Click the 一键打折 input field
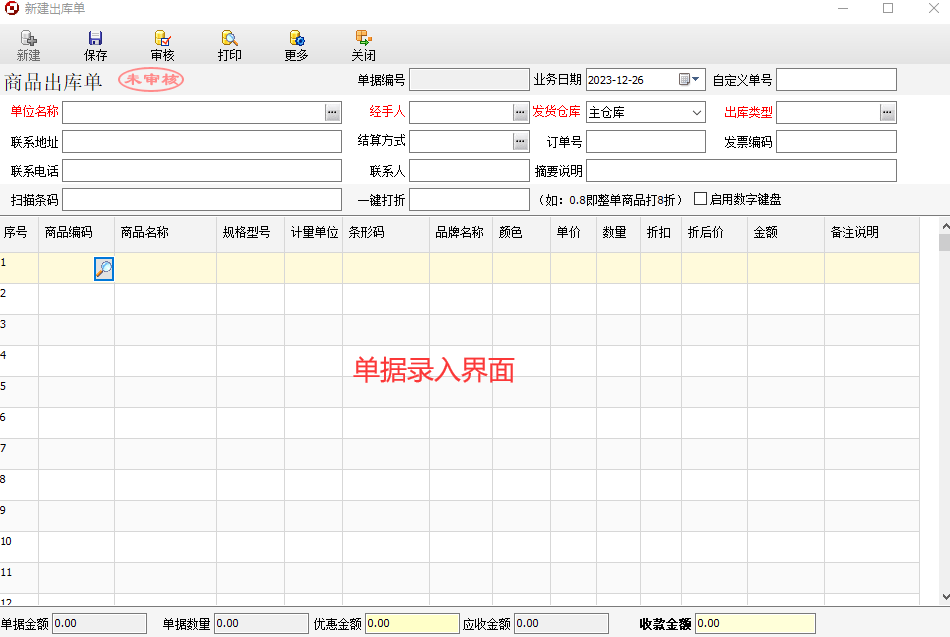 (468, 200)
